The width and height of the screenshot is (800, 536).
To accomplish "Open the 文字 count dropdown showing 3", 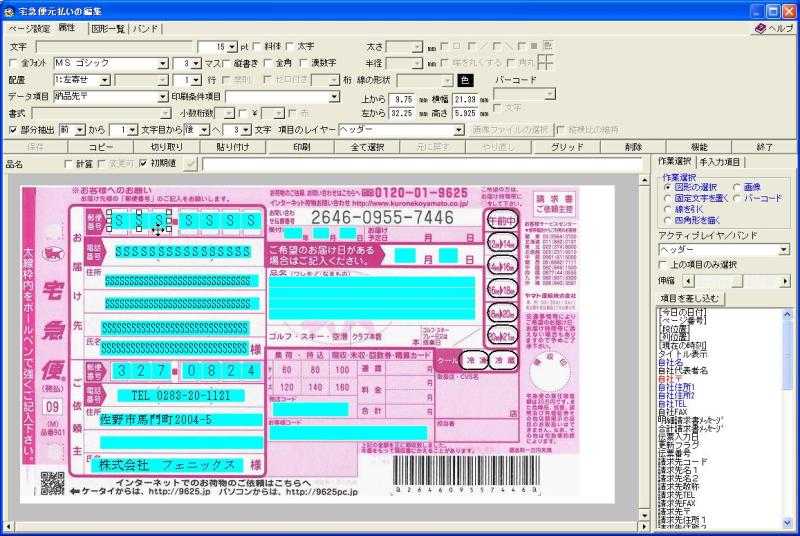I will [246, 130].
